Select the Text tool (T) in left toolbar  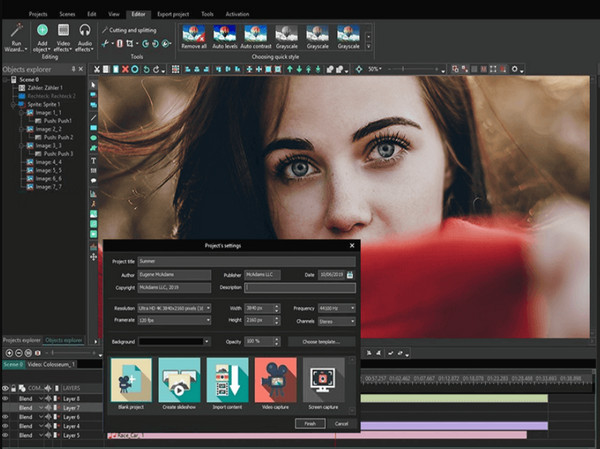click(x=93, y=161)
